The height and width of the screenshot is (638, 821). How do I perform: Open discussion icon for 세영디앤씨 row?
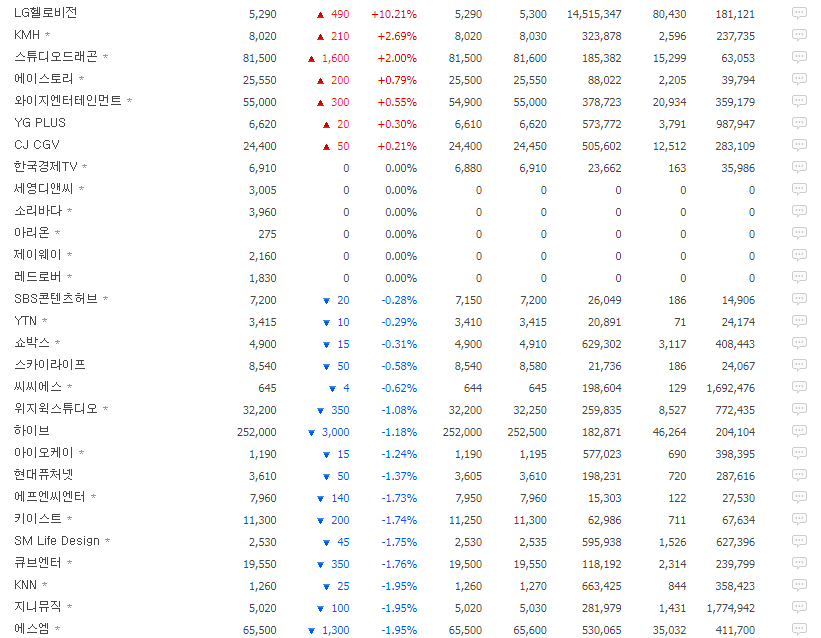799,189
